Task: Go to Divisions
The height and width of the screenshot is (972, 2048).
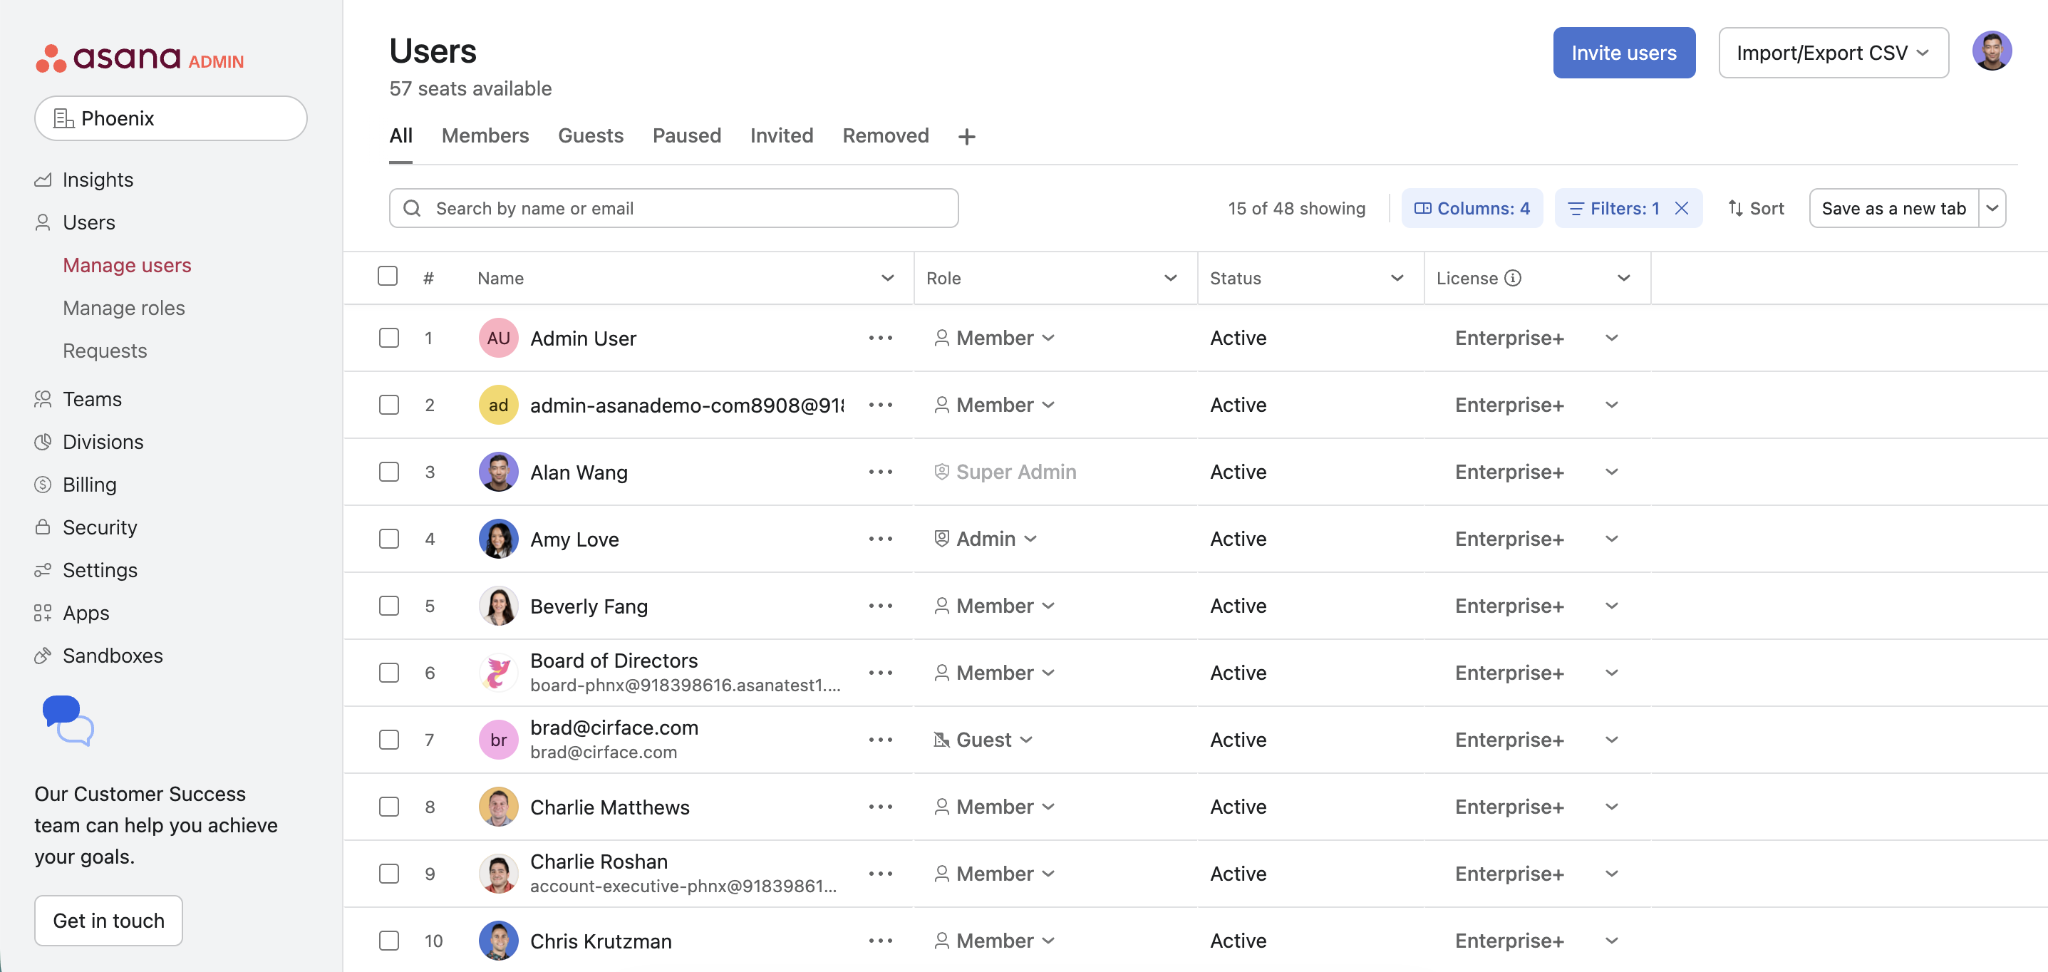Action: (102, 442)
